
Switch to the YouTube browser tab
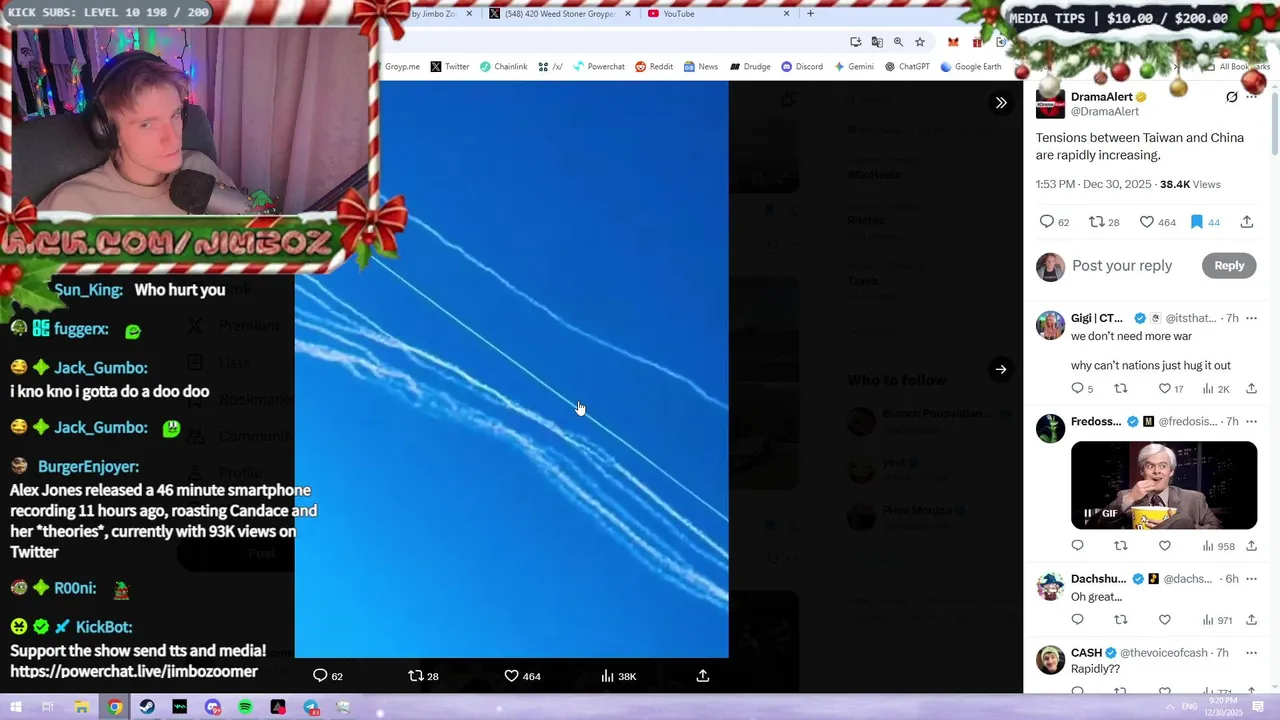point(718,14)
